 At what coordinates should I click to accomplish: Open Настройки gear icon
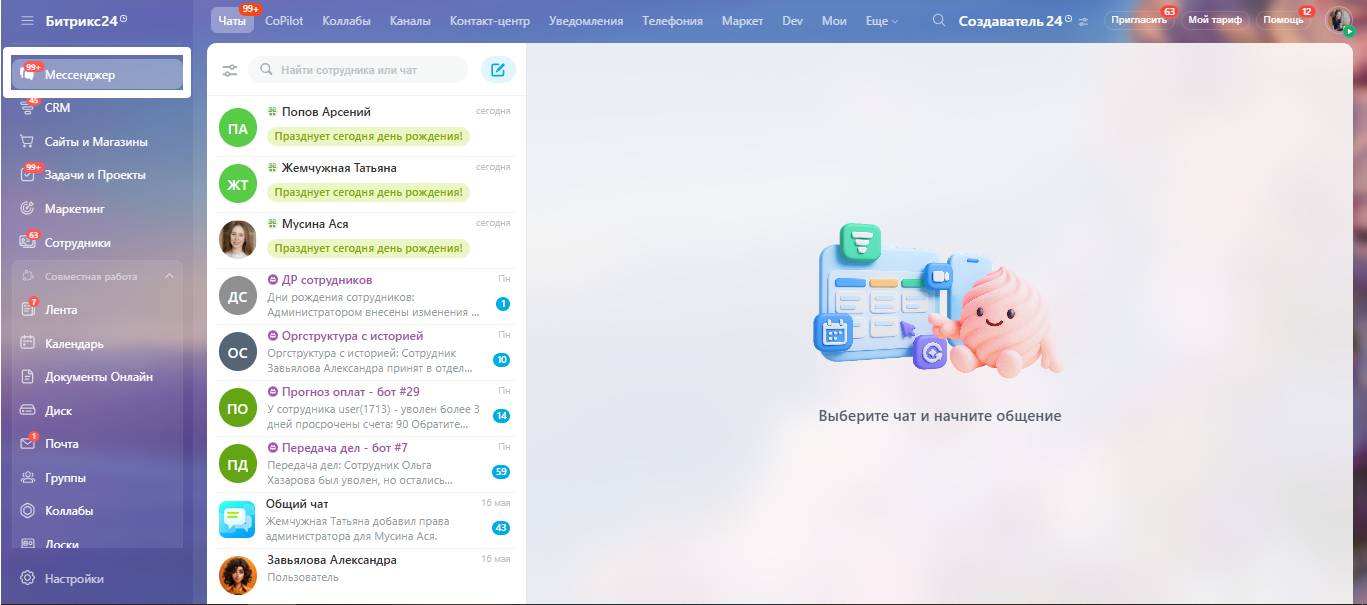click(28, 579)
